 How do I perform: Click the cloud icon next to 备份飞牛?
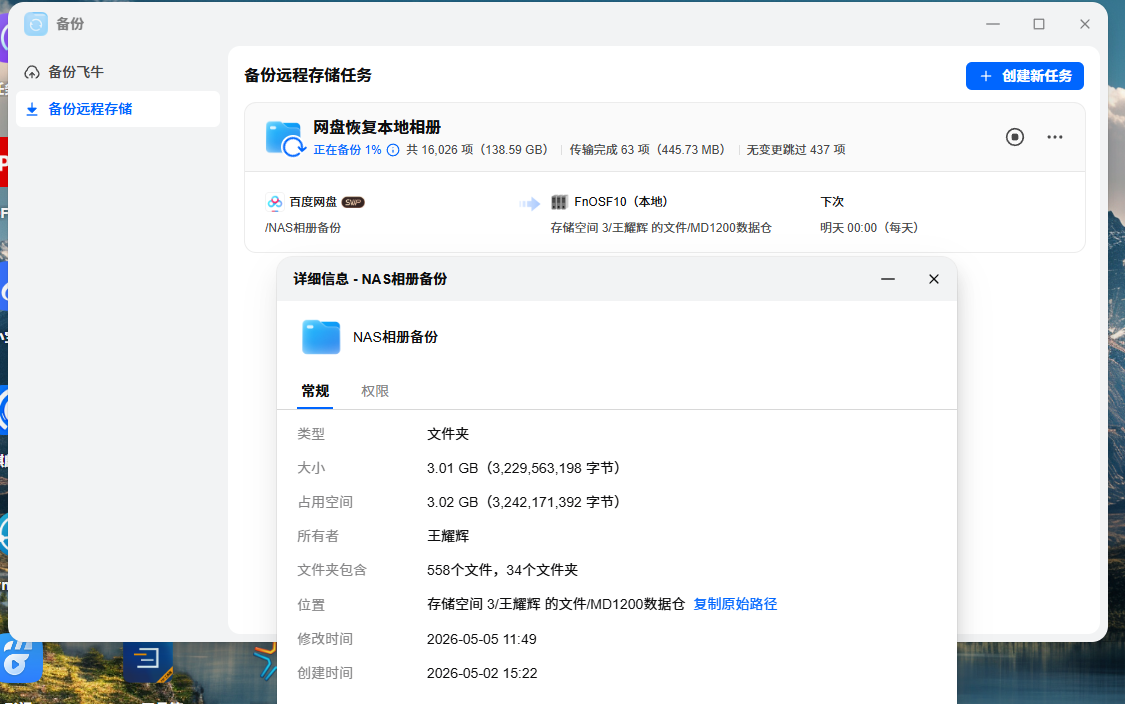coord(32,72)
